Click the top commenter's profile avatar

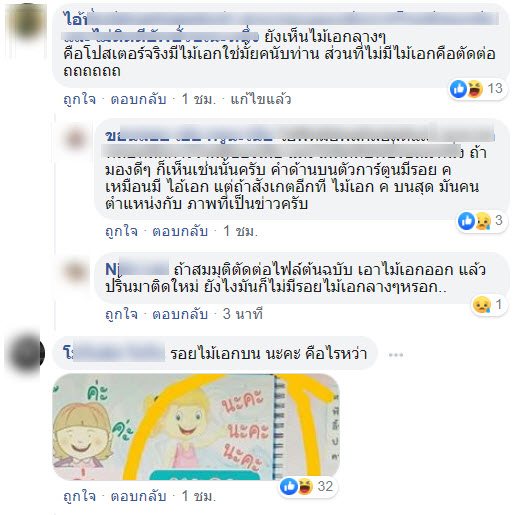pos(27,21)
